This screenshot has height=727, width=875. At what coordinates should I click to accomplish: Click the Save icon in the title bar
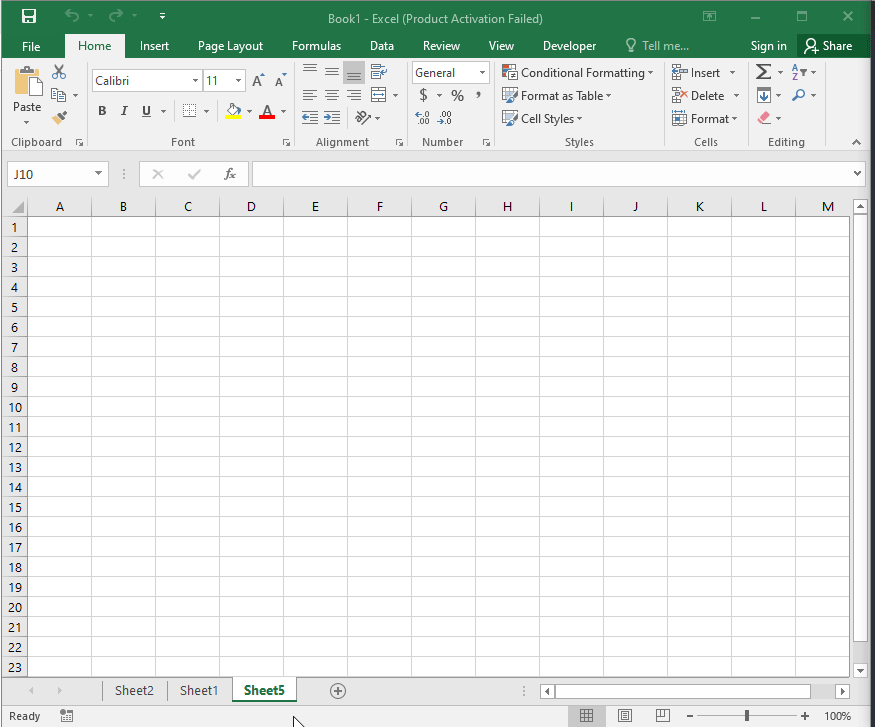(28, 17)
